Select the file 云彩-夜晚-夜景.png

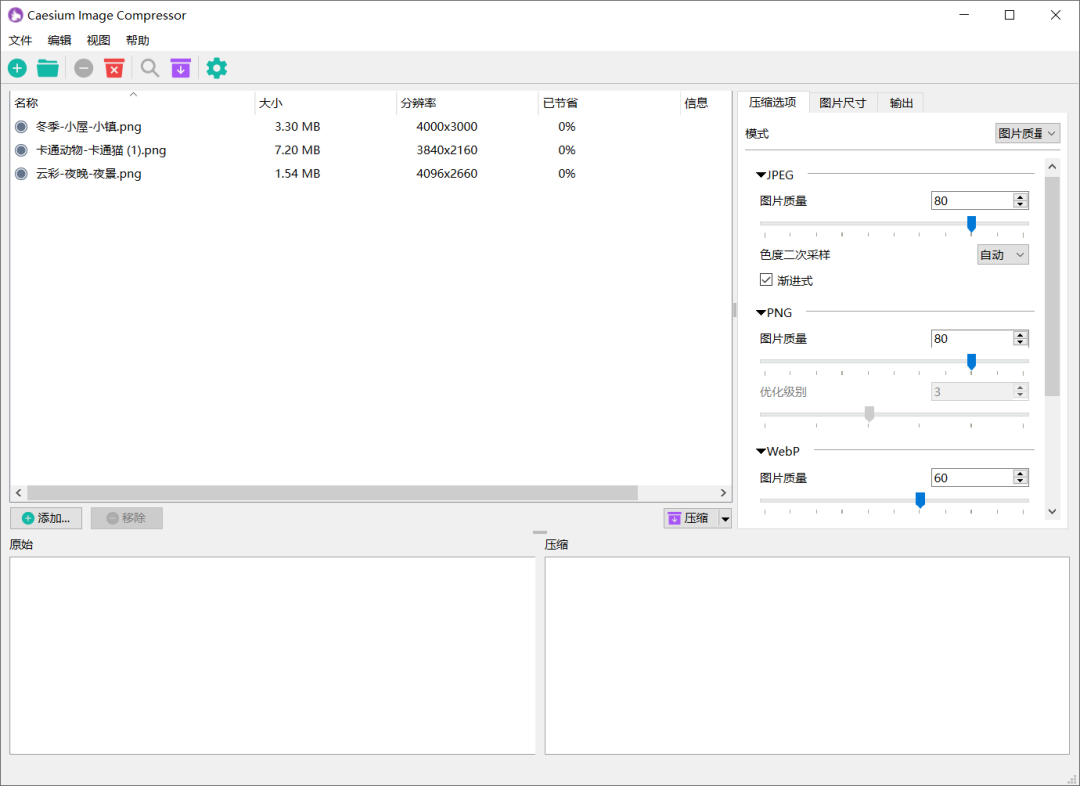click(89, 174)
